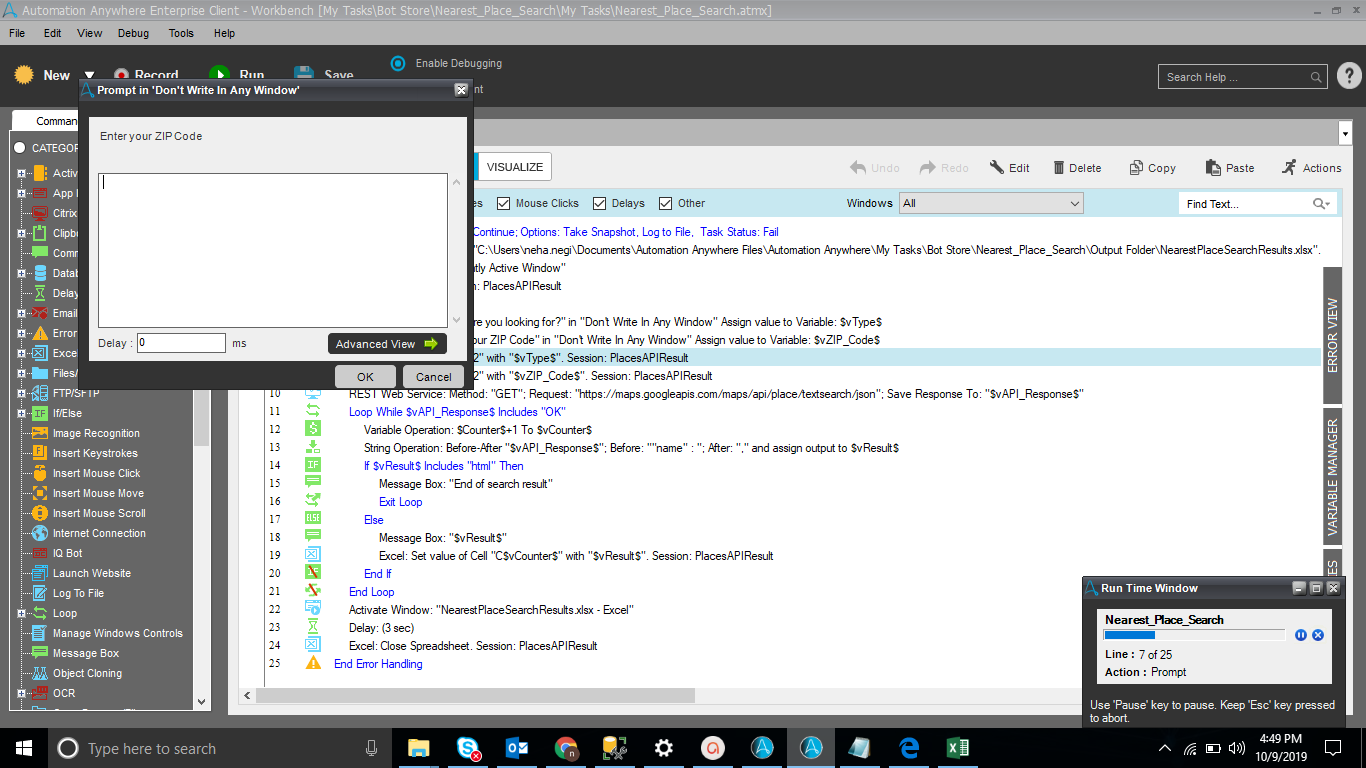Select the Enable Debugging radio button
This screenshot has width=1366, height=768.
(x=398, y=63)
